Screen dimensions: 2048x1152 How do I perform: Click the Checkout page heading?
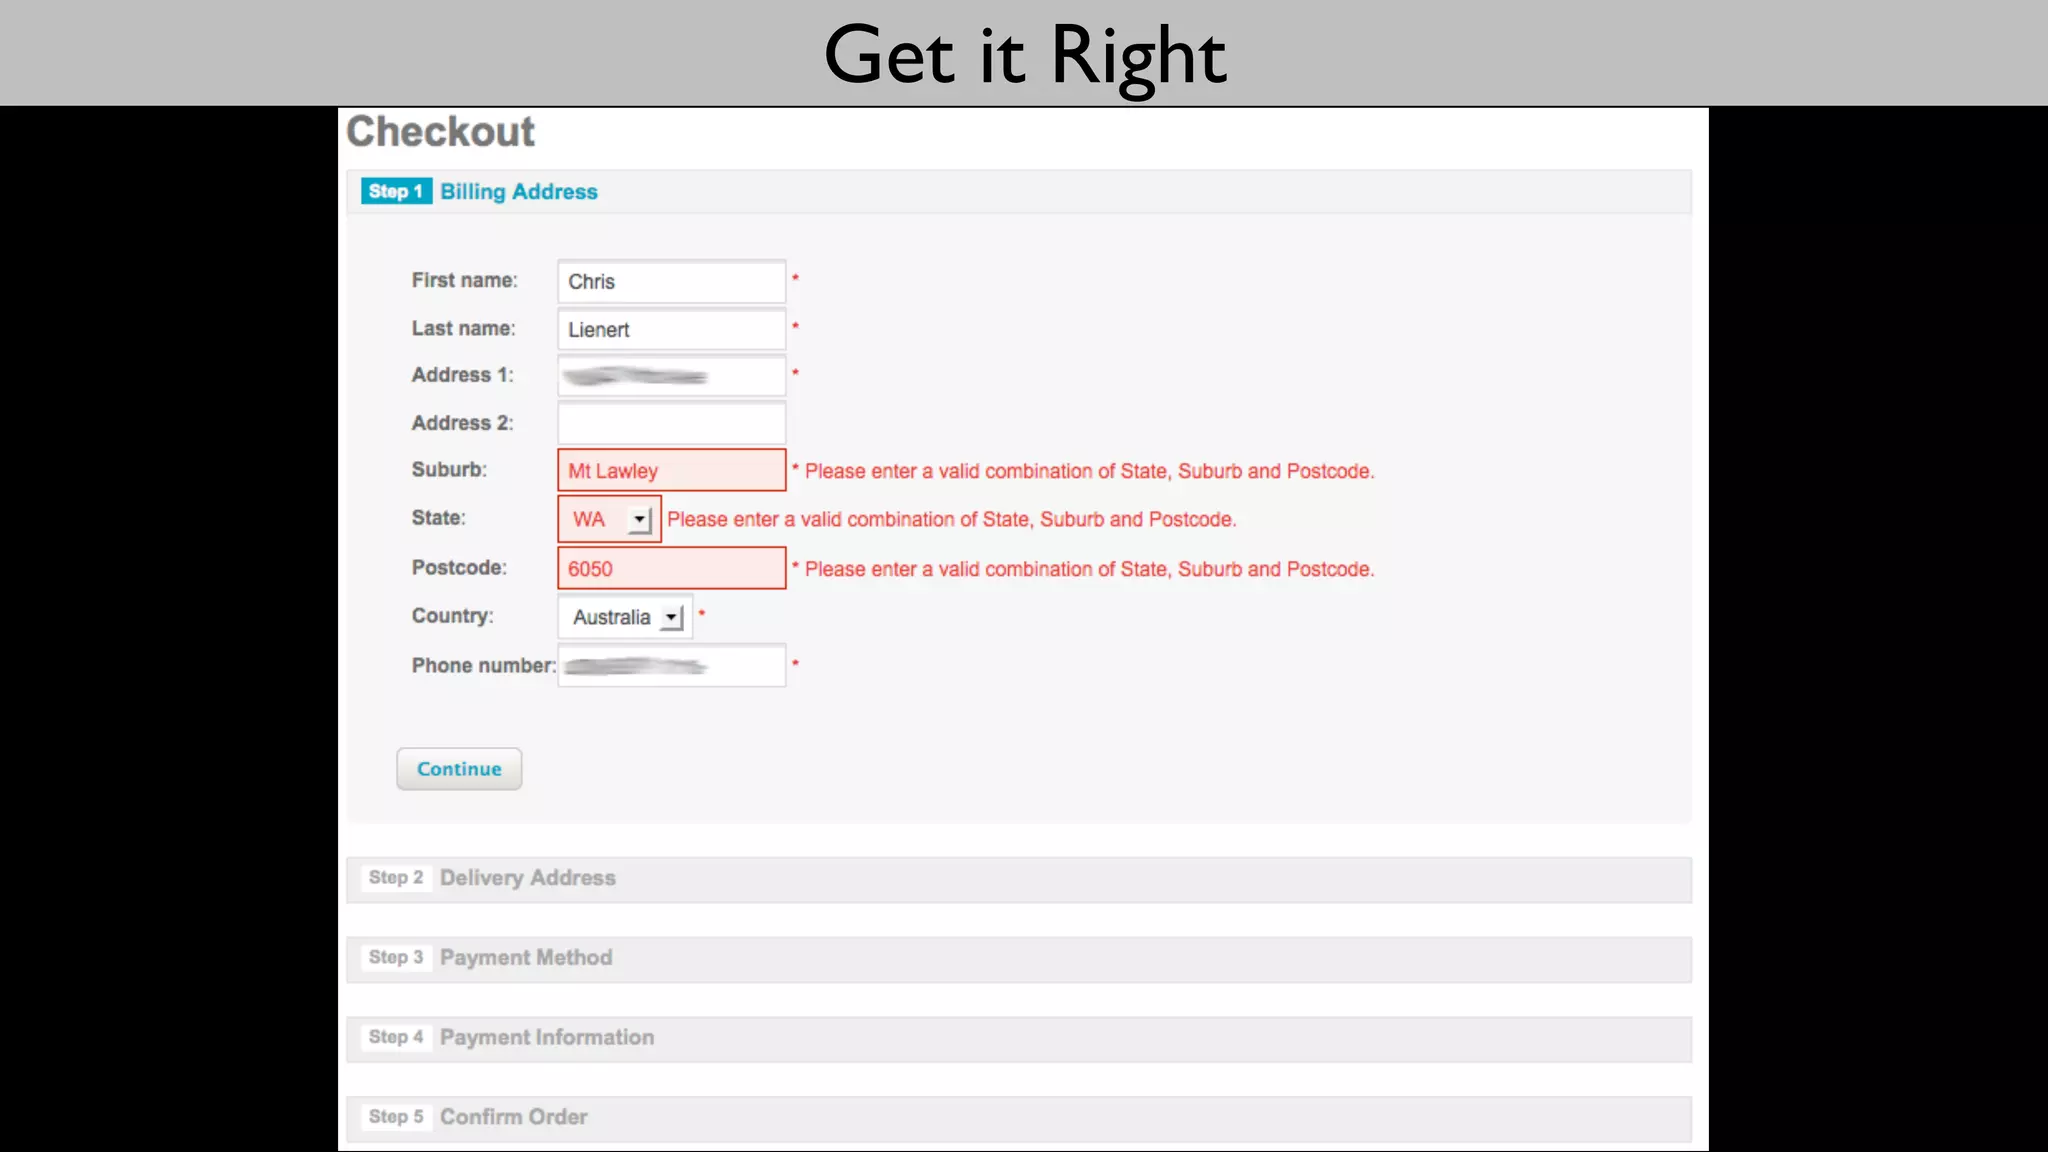pyautogui.click(x=441, y=132)
